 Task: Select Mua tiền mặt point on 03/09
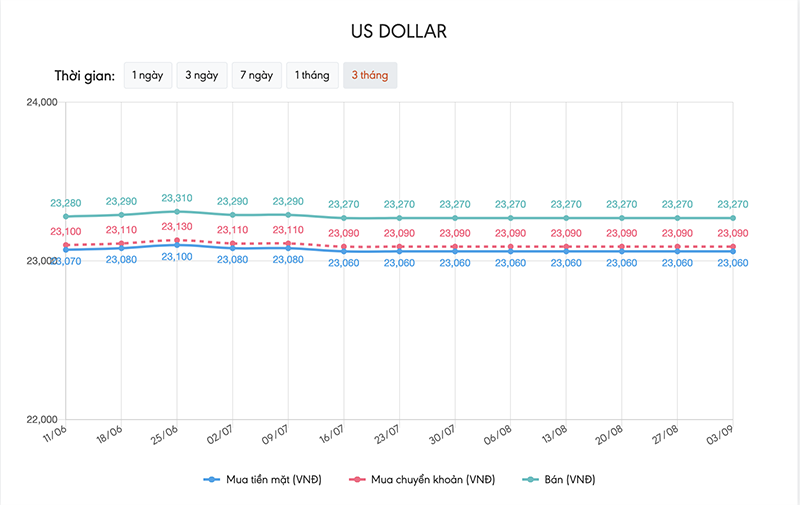[x=734, y=251]
